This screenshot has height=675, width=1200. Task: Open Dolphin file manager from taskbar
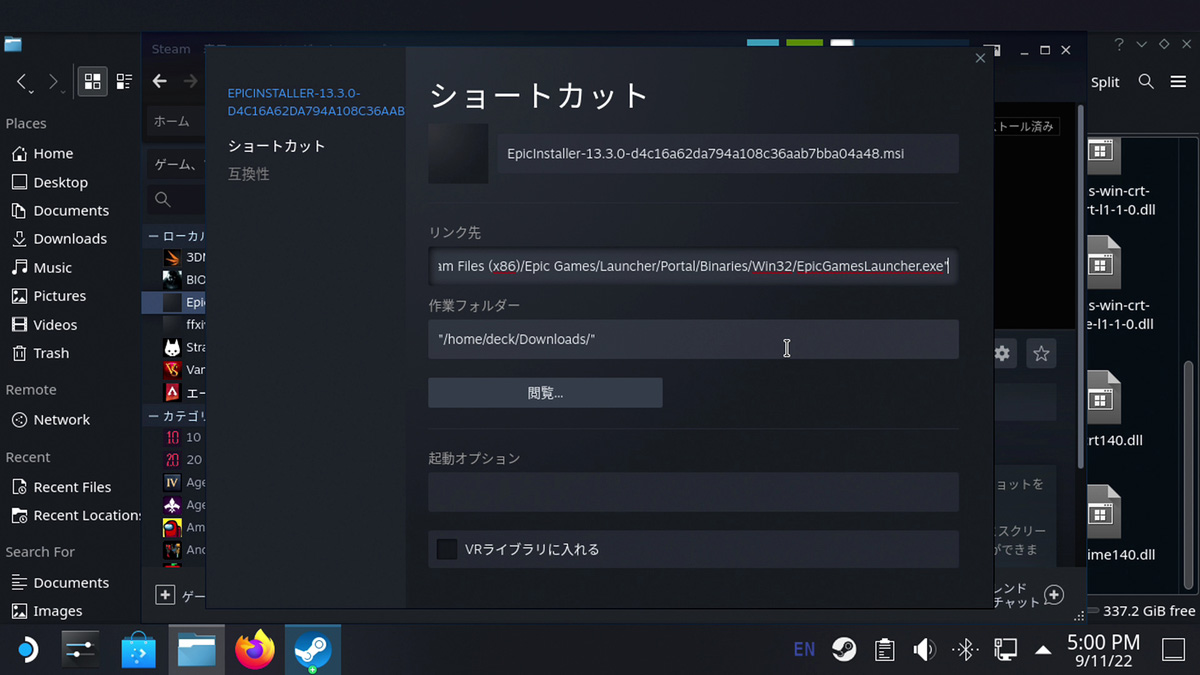pyautogui.click(x=196, y=650)
